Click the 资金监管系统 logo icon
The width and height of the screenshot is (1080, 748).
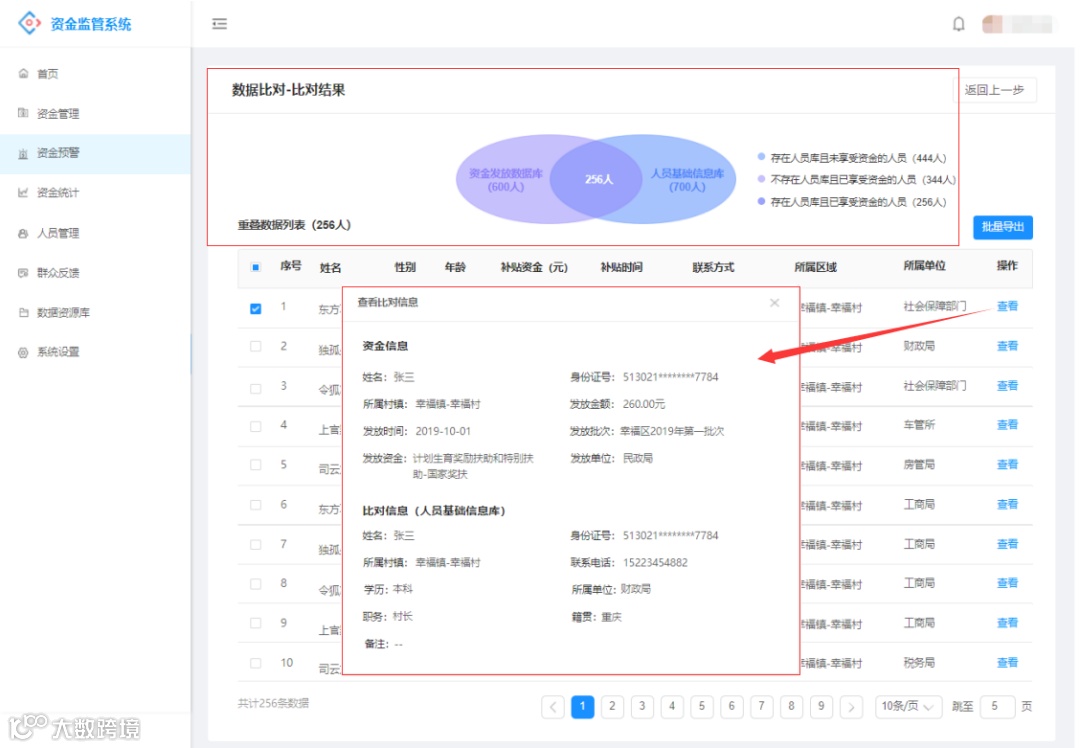[29, 23]
